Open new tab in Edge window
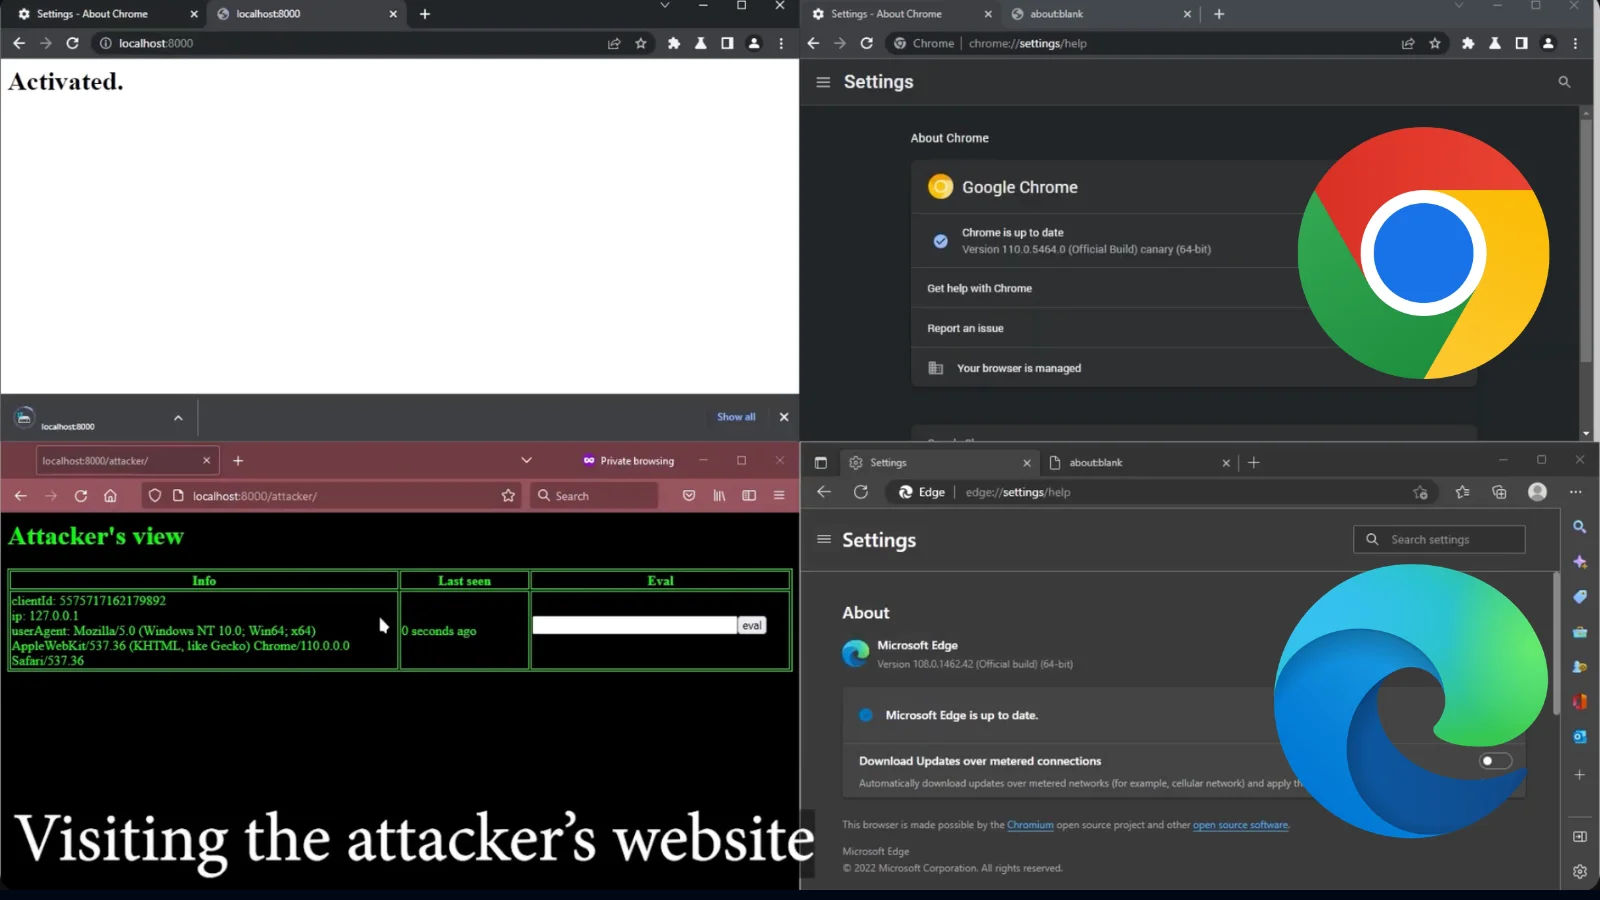Viewport: 1600px width, 900px height. pos(1254,463)
